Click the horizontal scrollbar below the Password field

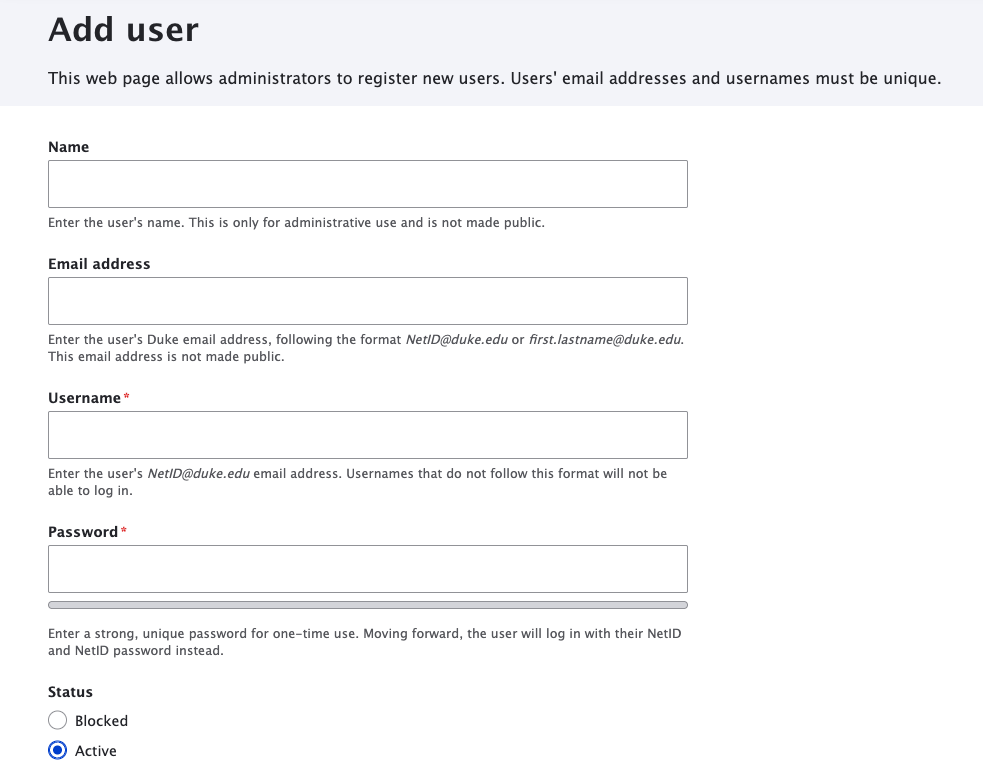click(367, 604)
